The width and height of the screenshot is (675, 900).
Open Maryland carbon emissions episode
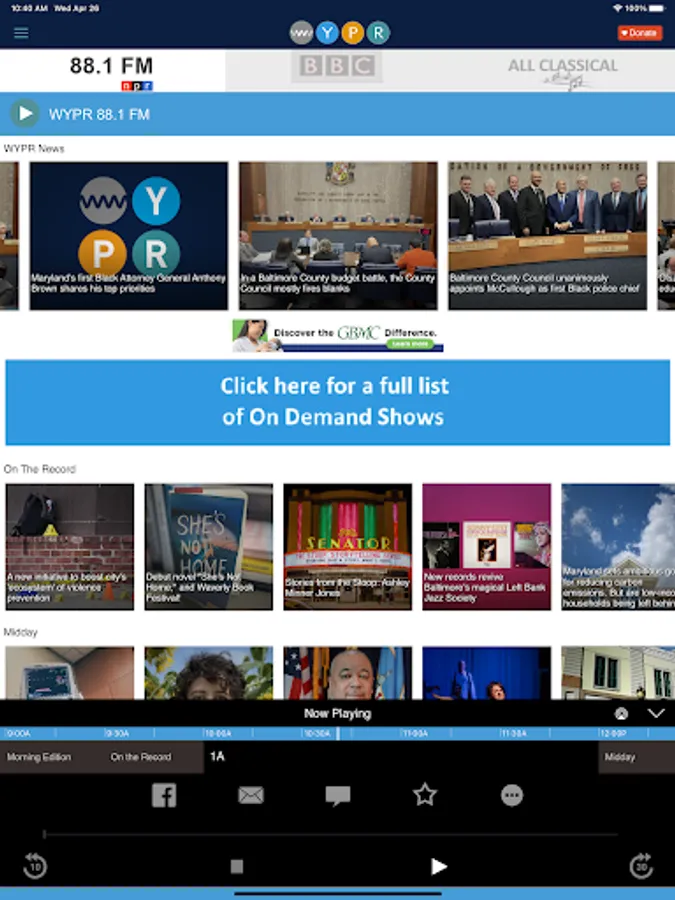[x=618, y=547]
